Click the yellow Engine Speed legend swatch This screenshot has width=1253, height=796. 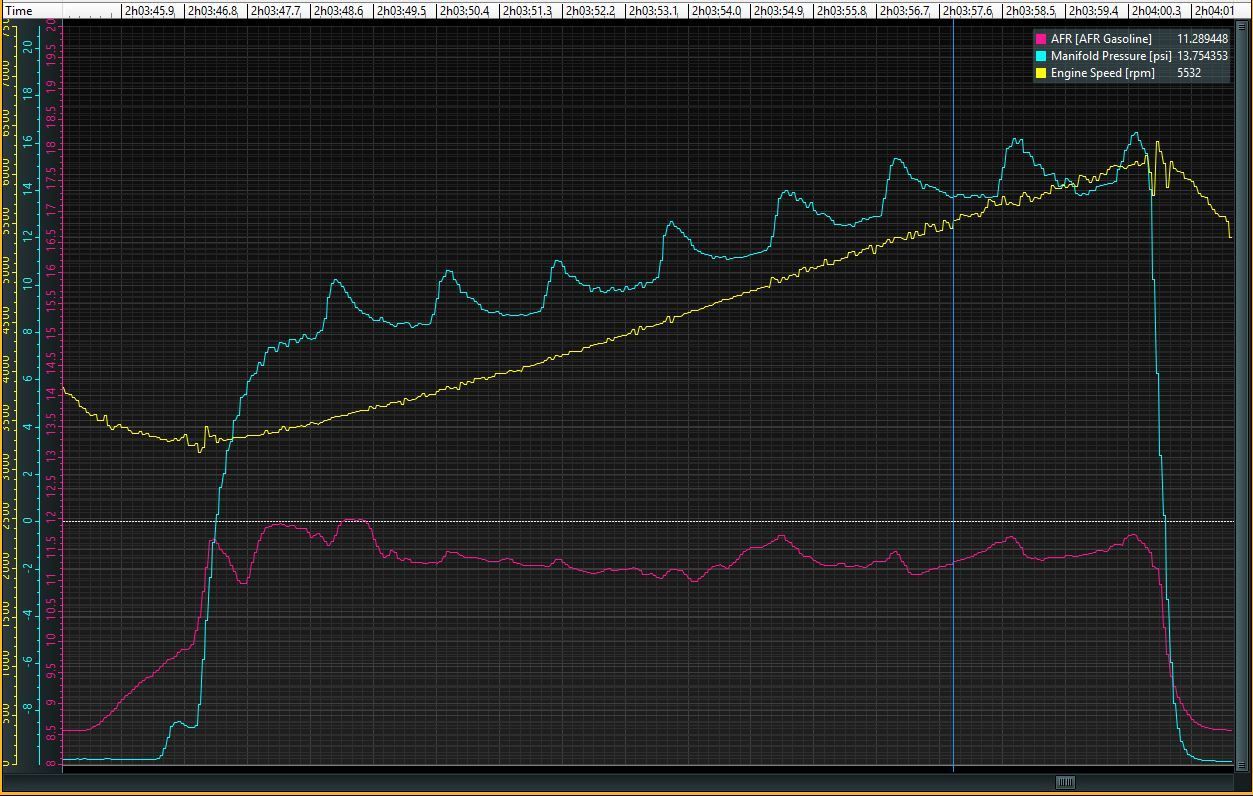(x=1041, y=73)
